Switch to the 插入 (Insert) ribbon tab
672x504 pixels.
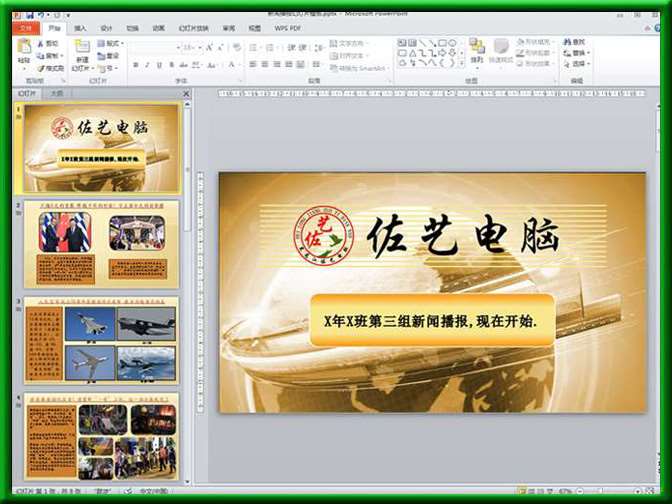click(80, 28)
